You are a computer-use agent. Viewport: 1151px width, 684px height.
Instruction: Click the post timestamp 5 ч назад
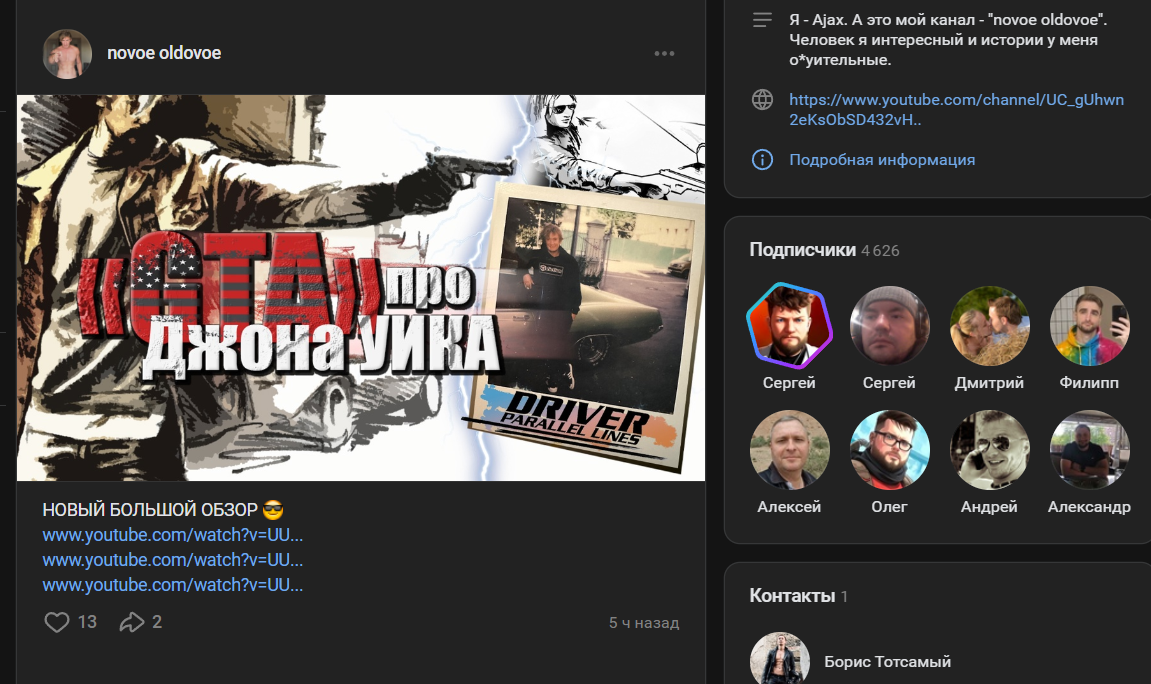[644, 623]
